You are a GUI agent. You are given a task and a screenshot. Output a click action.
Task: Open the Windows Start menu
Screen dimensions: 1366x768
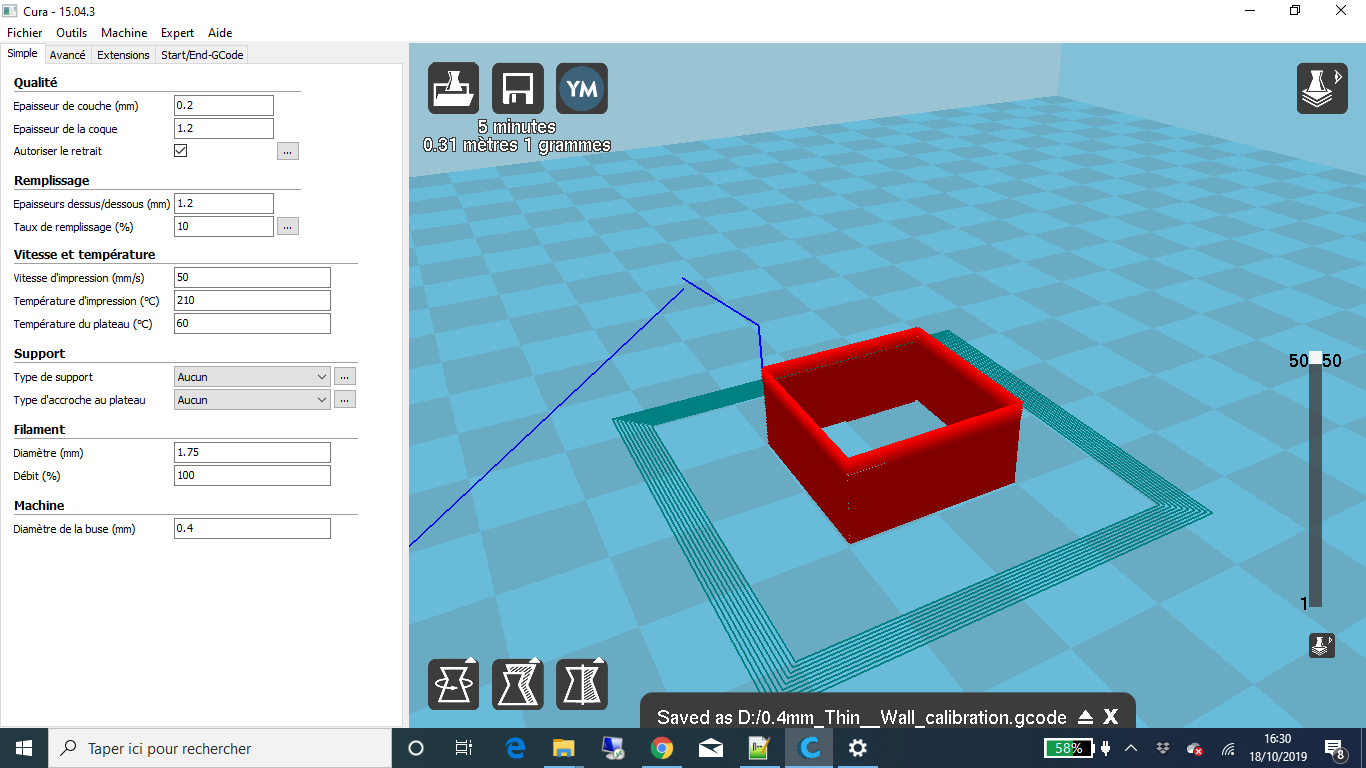tap(24, 748)
